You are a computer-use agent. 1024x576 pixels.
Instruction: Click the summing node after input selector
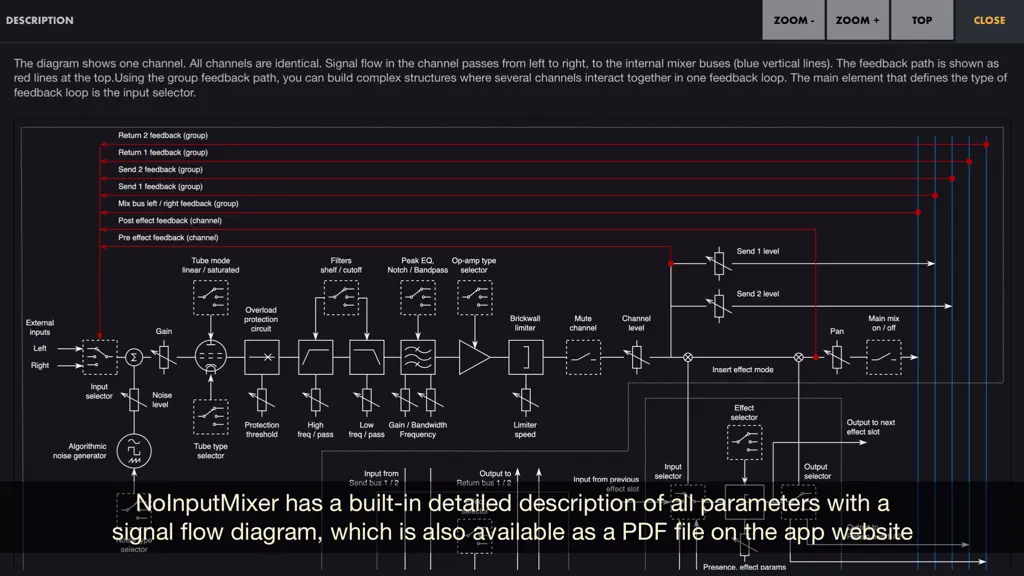134,357
